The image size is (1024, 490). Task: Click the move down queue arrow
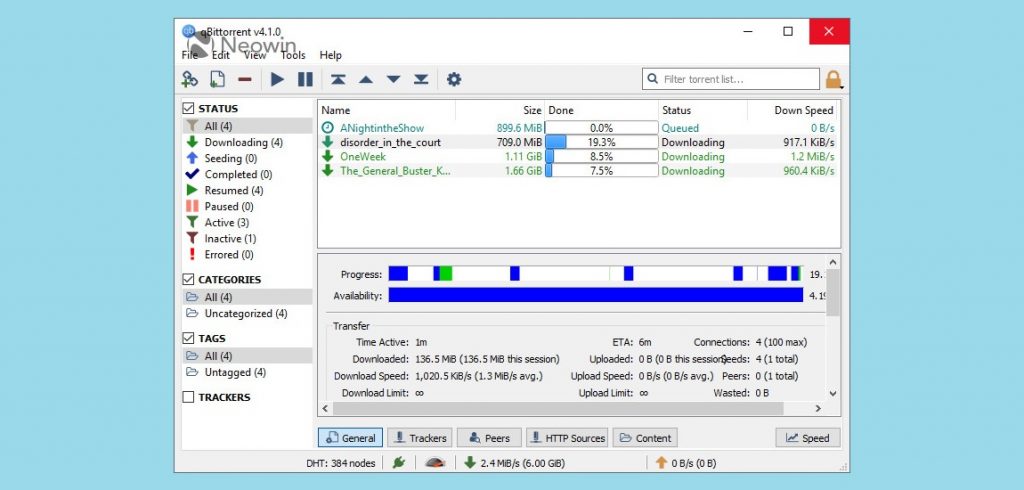click(x=393, y=80)
